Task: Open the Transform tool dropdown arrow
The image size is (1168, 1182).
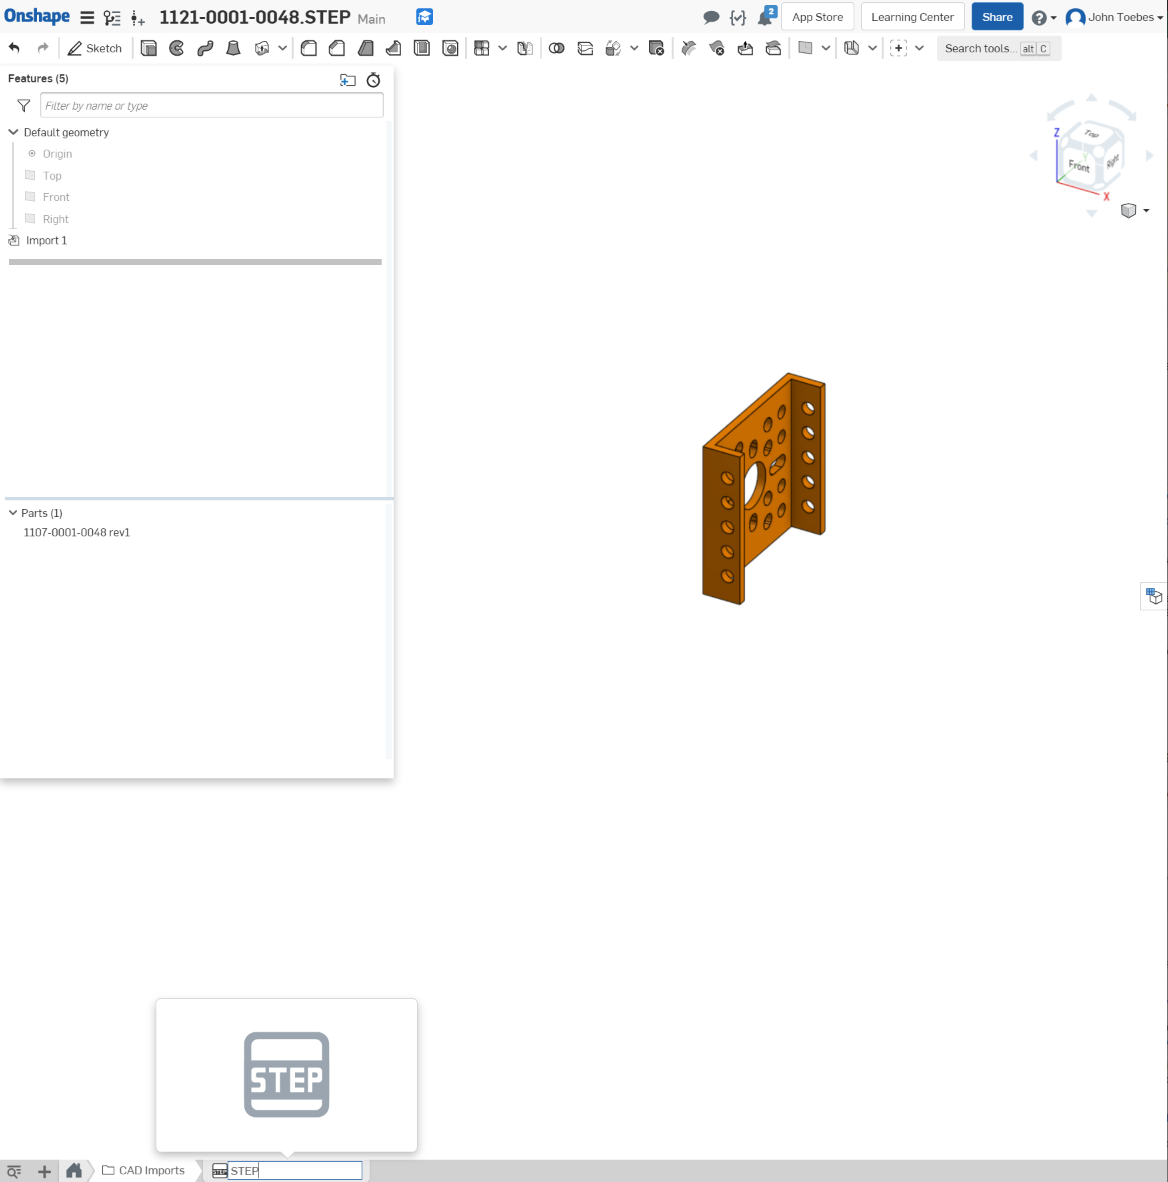Action: (x=633, y=48)
